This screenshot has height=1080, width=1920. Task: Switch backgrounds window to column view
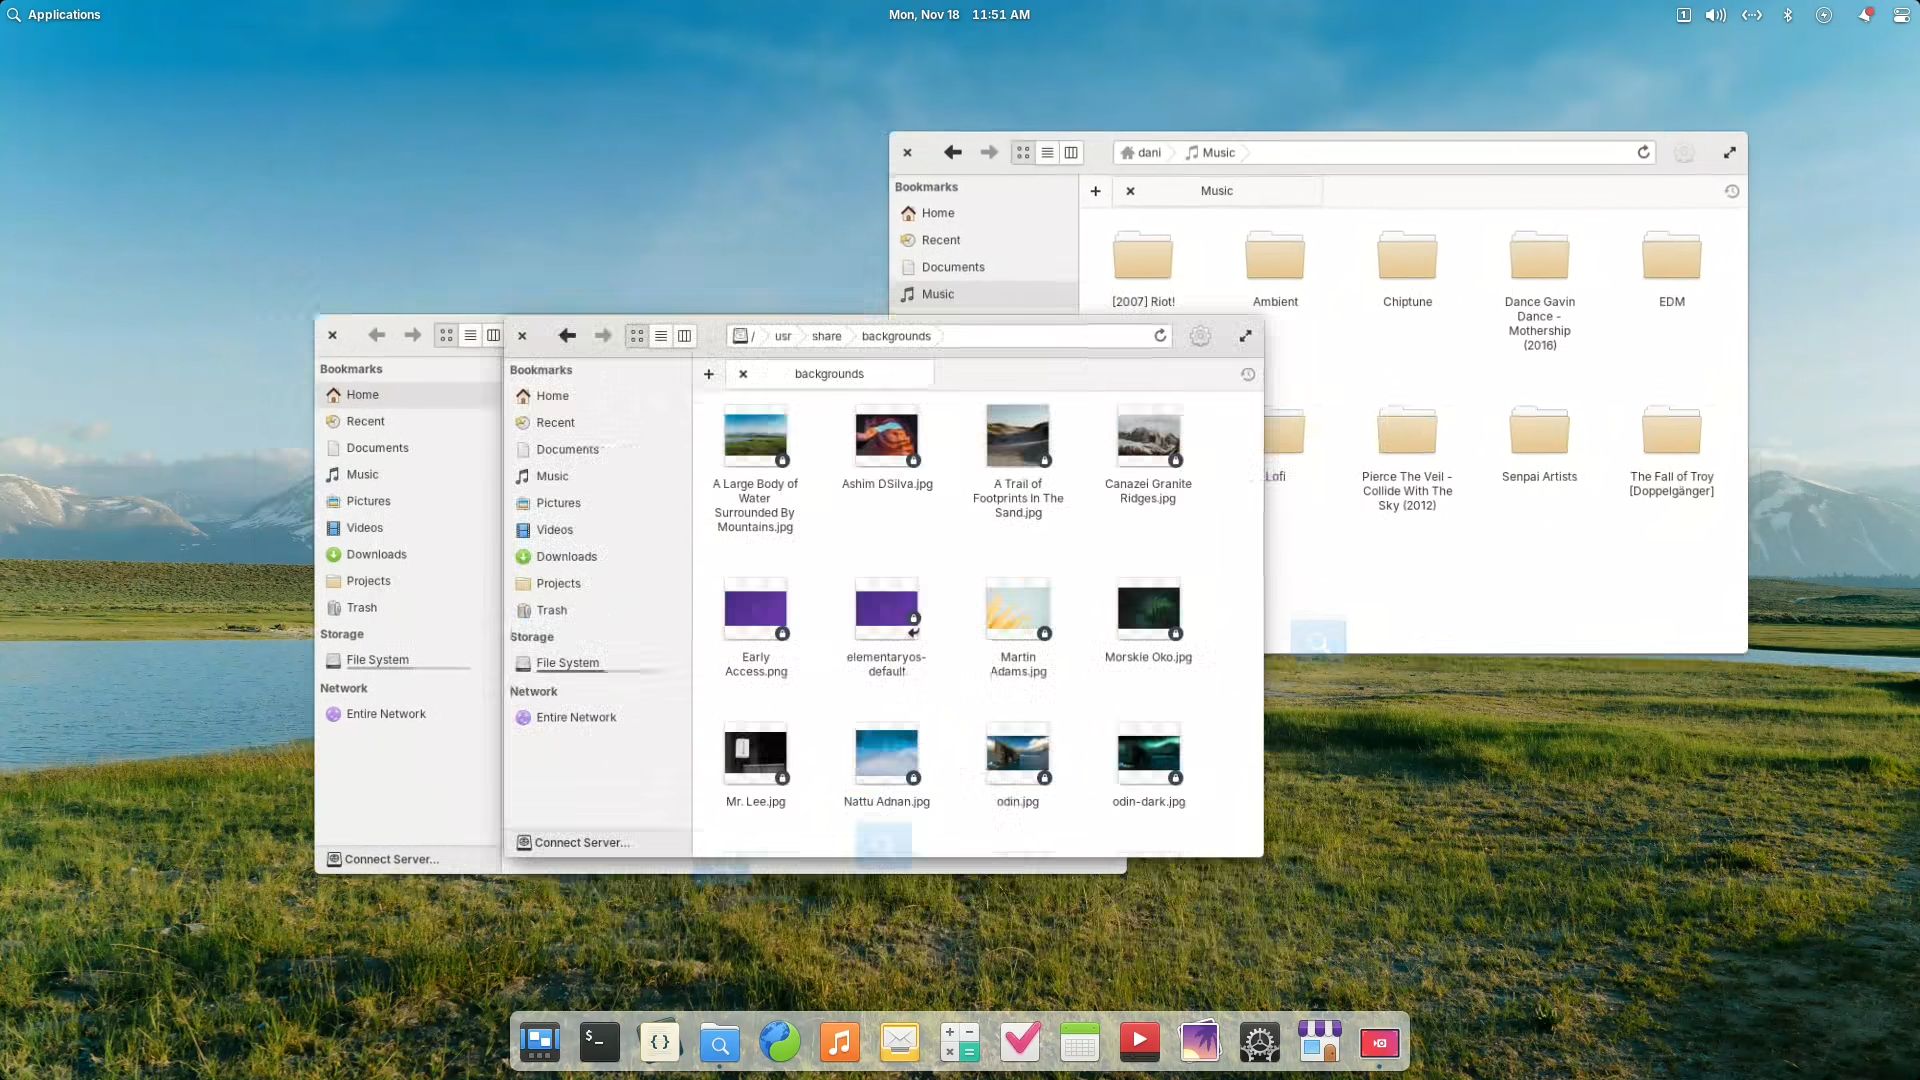tap(685, 336)
